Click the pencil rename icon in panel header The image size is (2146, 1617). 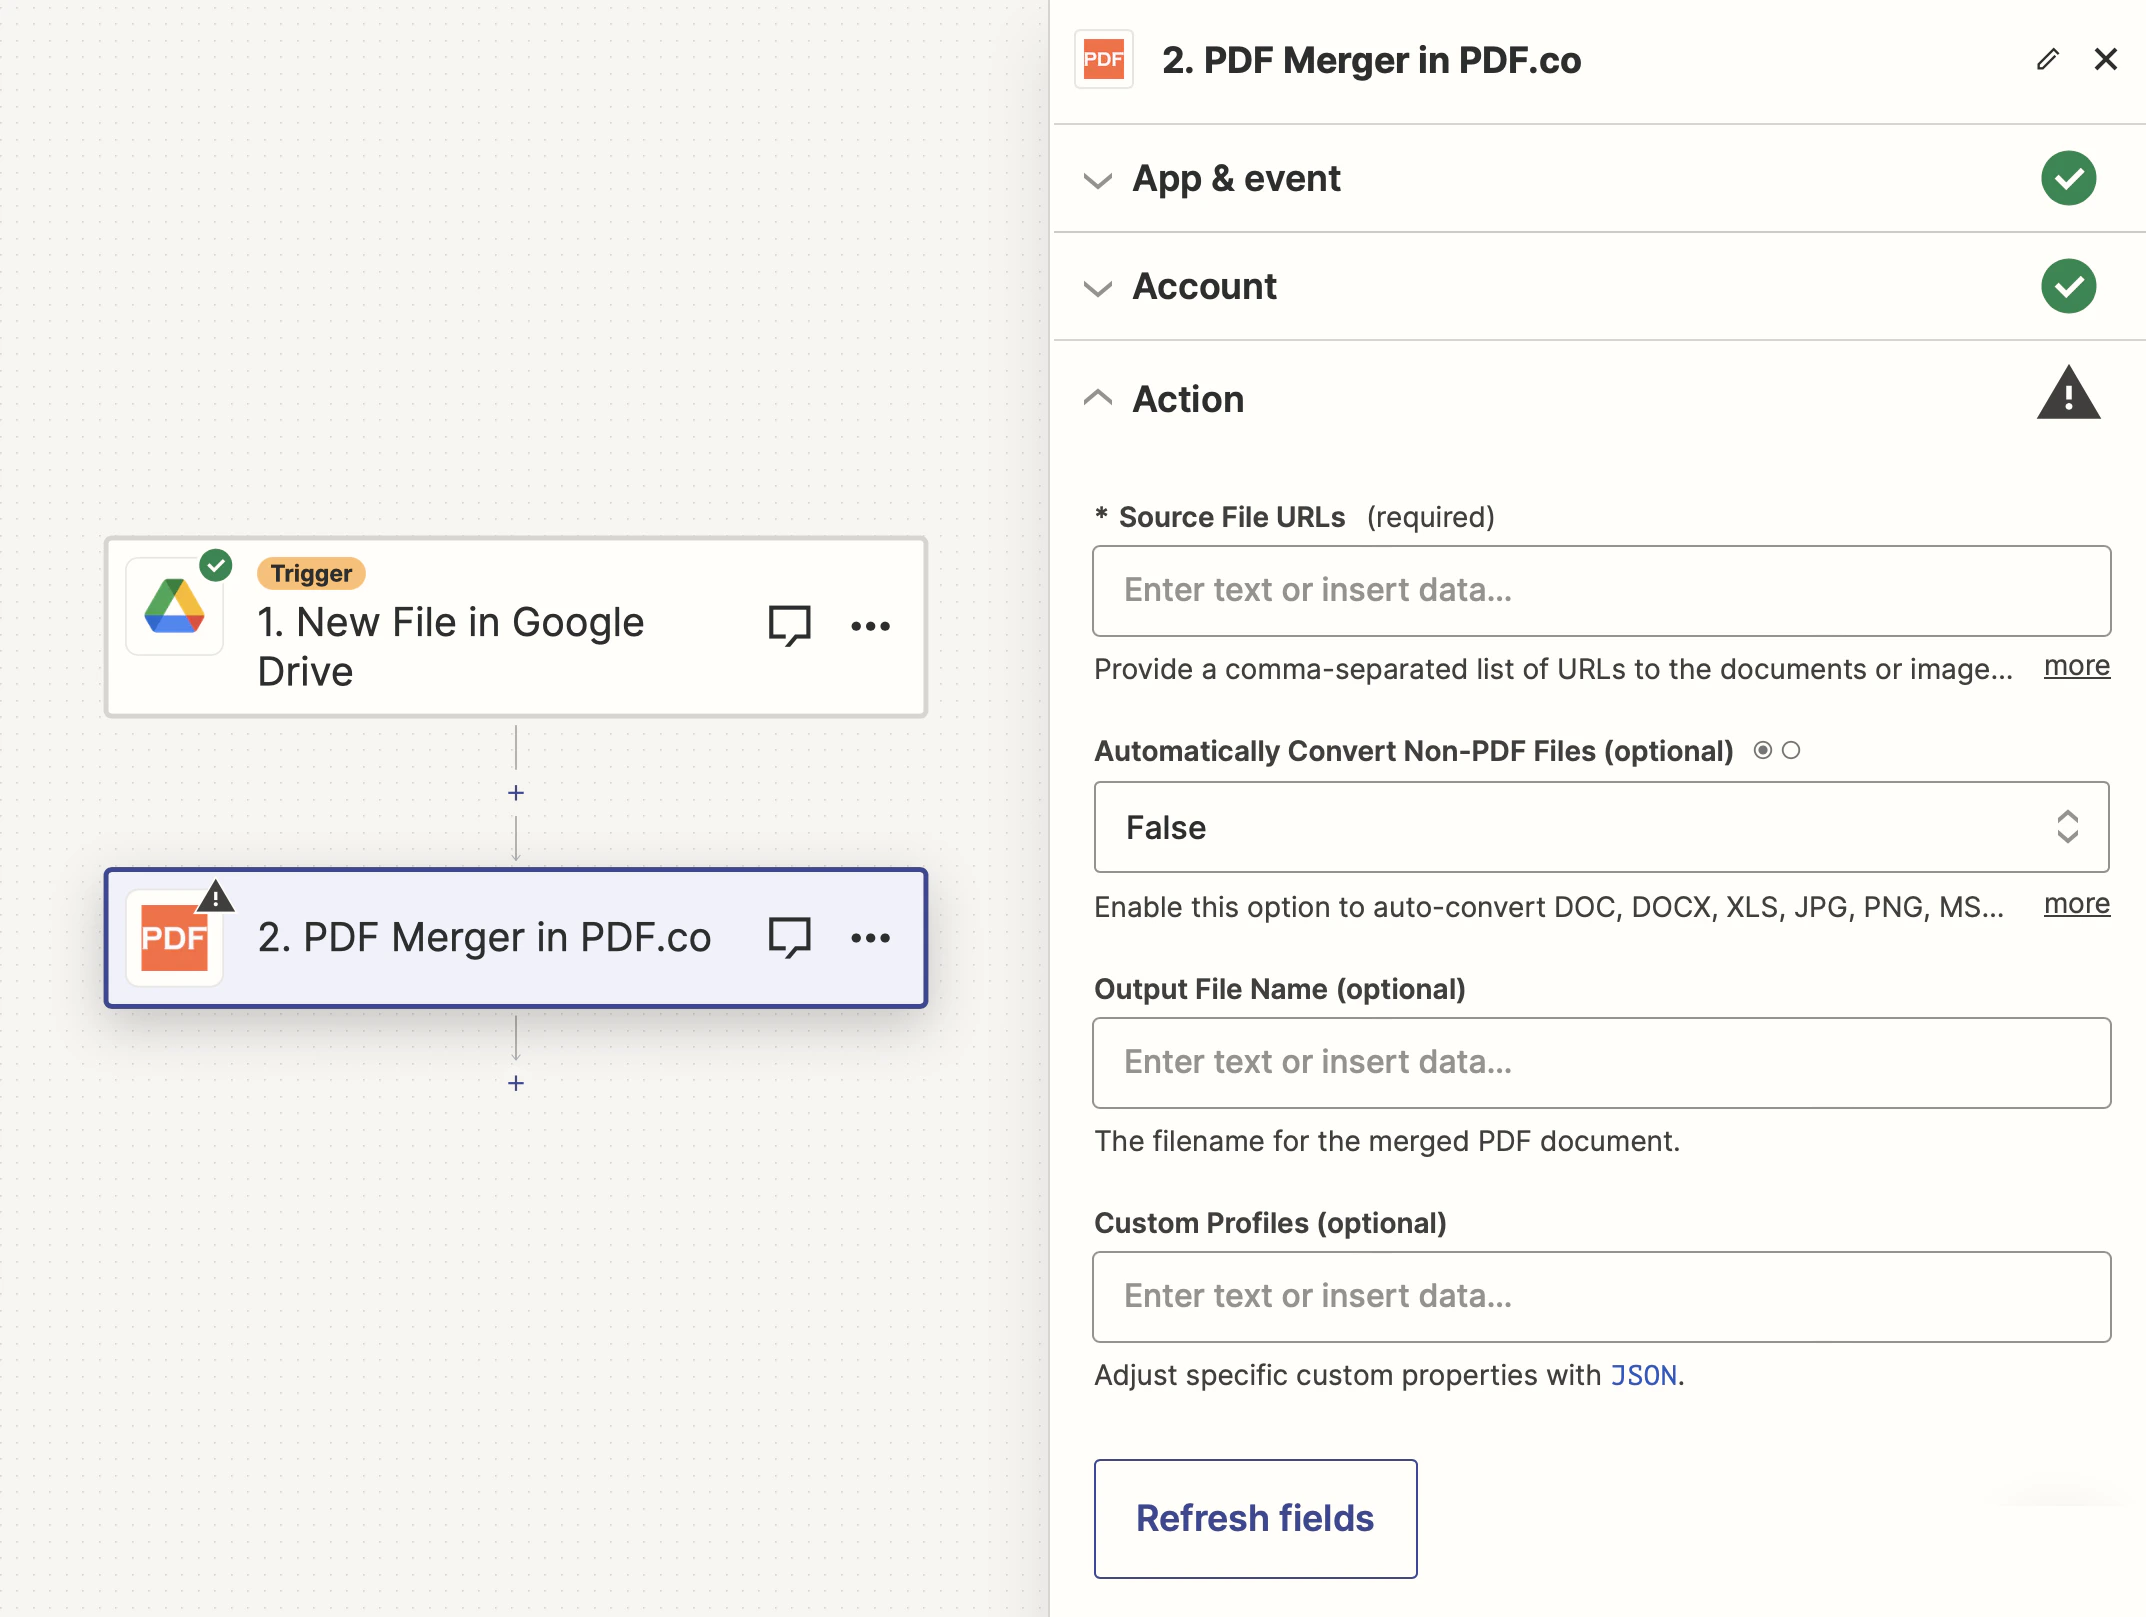2047,60
